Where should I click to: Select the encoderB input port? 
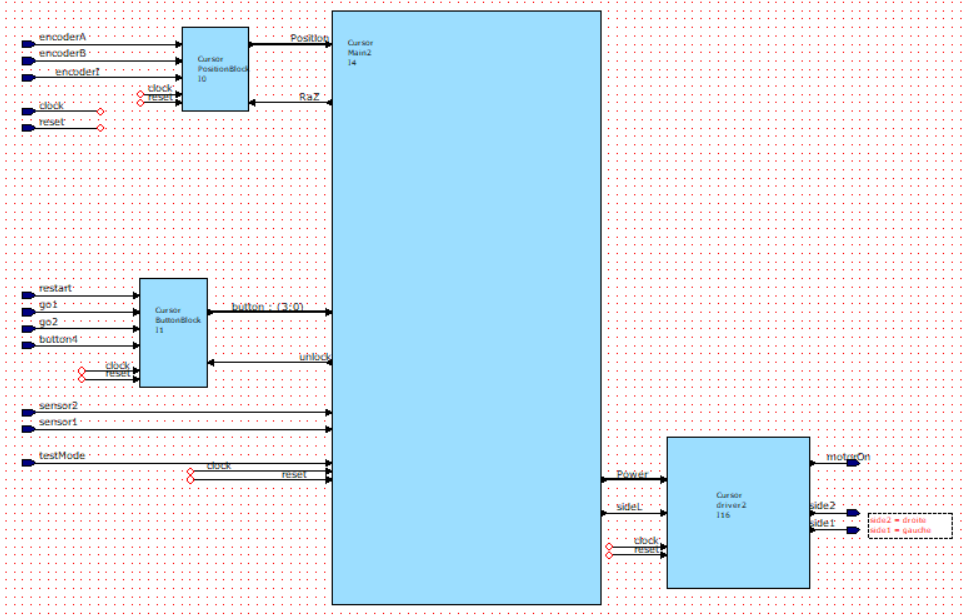[x=28, y=60]
